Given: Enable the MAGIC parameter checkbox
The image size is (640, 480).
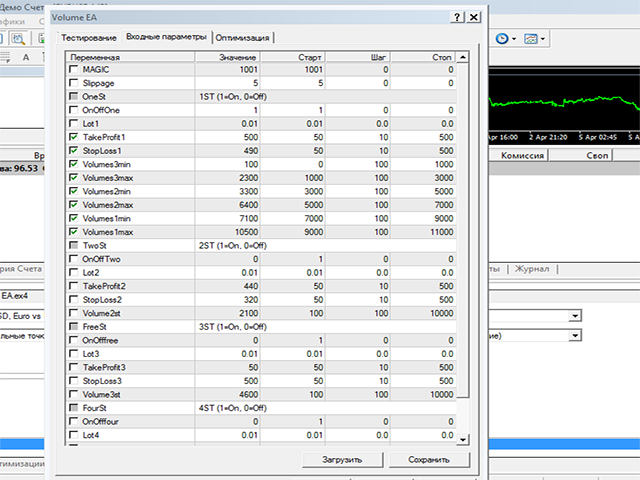Looking at the screenshot, I should tap(74, 71).
